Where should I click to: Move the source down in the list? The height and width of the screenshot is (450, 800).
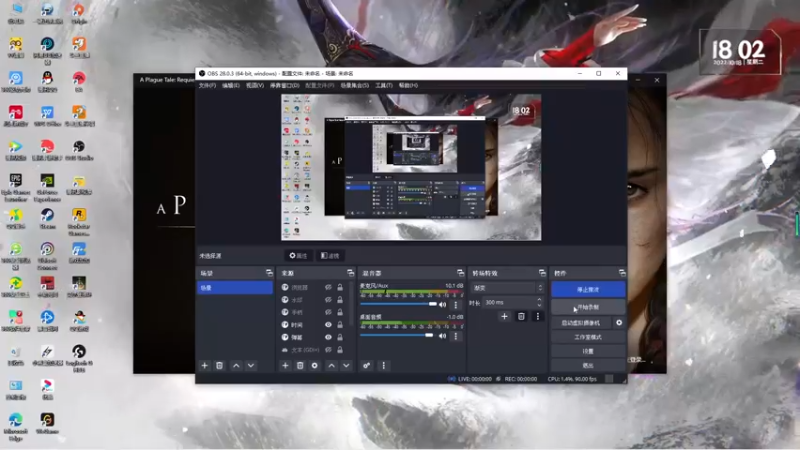tap(346, 365)
